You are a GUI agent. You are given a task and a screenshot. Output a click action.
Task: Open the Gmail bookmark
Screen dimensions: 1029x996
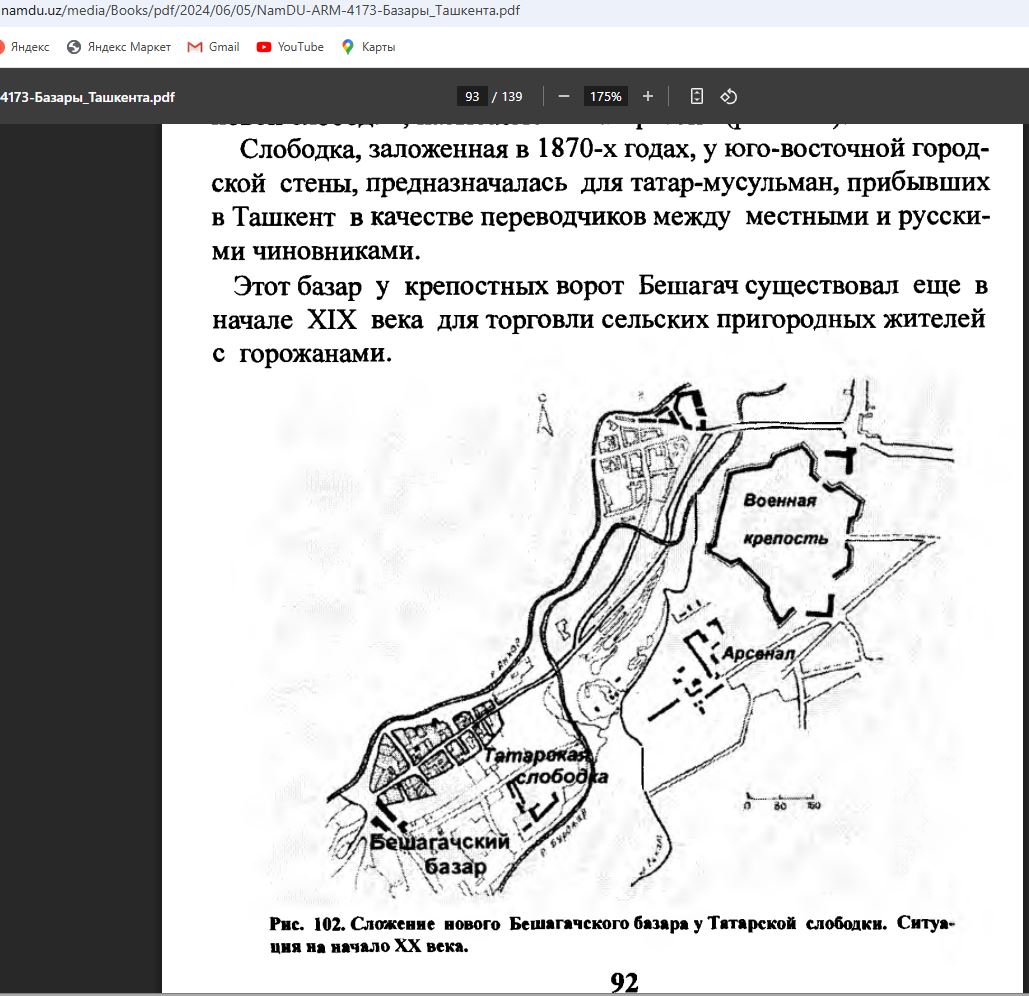pos(213,47)
